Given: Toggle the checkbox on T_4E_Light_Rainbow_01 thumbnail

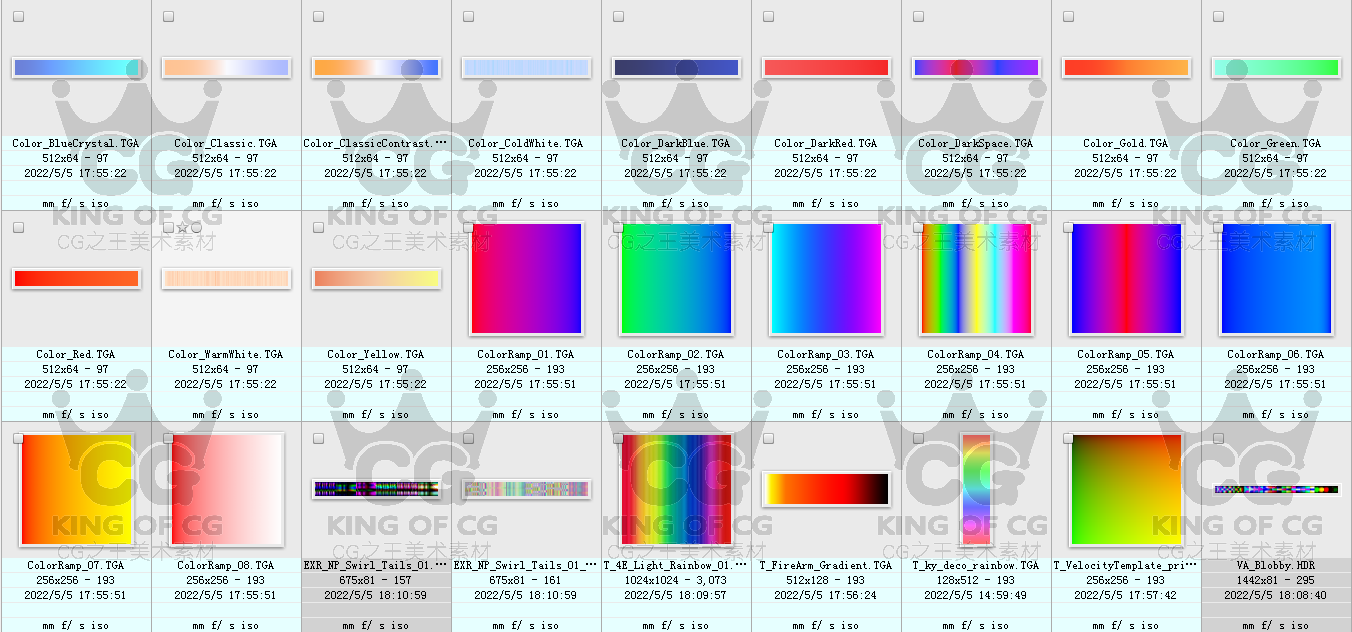Looking at the screenshot, I should (617, 437).
